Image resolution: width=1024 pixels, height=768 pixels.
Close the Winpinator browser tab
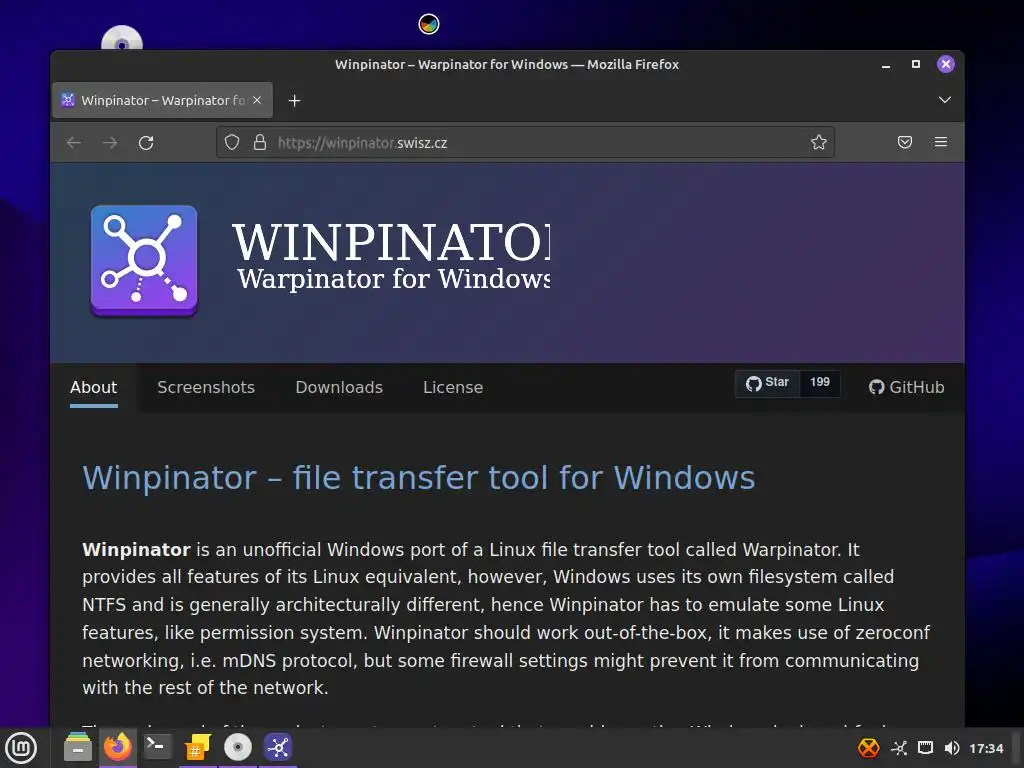pyautogui.click(x=257, y=100)
